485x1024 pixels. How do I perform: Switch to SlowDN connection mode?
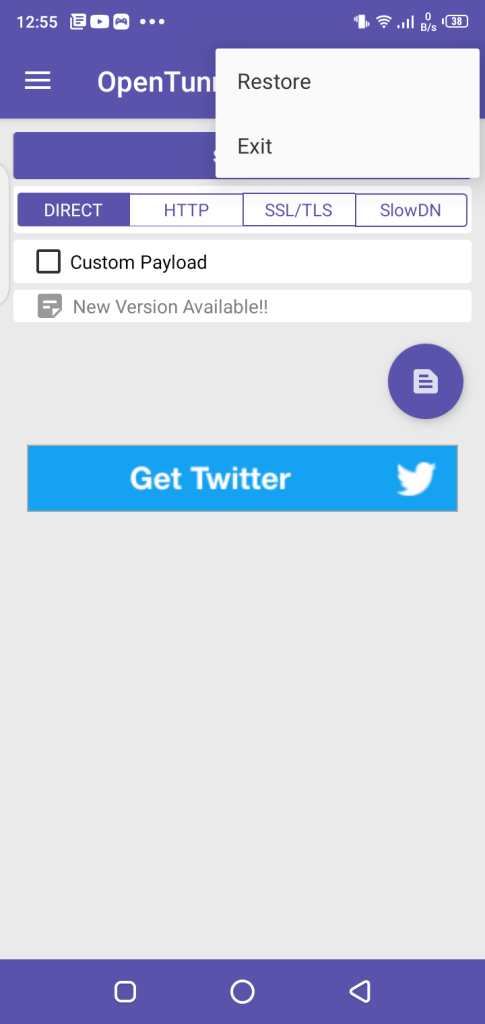click(x=411, y=210)
